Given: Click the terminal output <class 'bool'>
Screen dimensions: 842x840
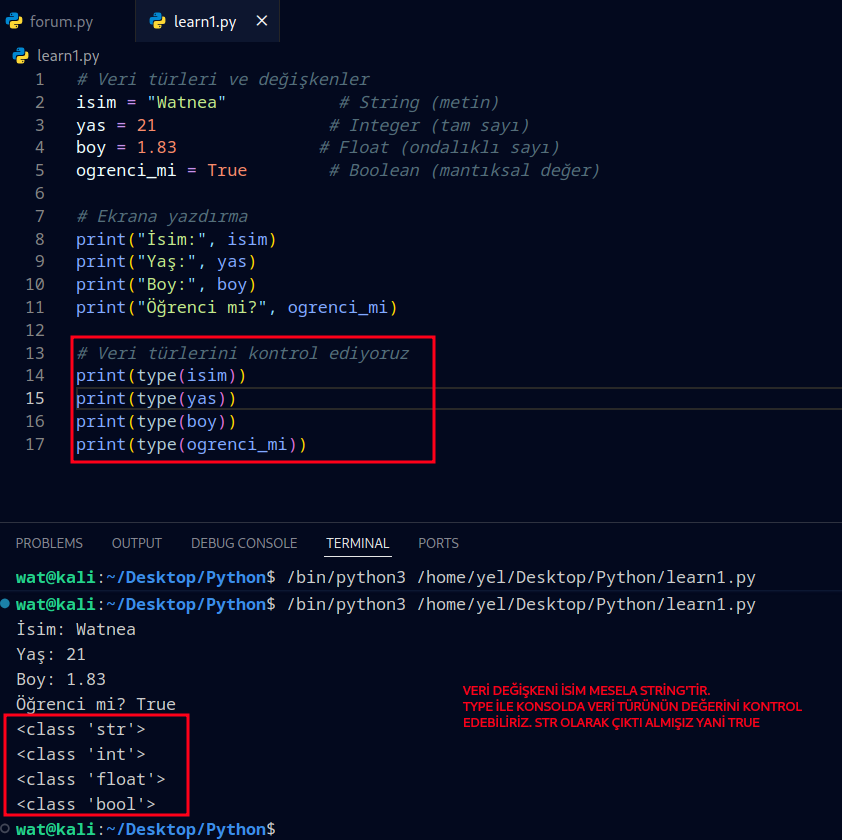Looking at the screenshot, I should [x=86, y=805].
